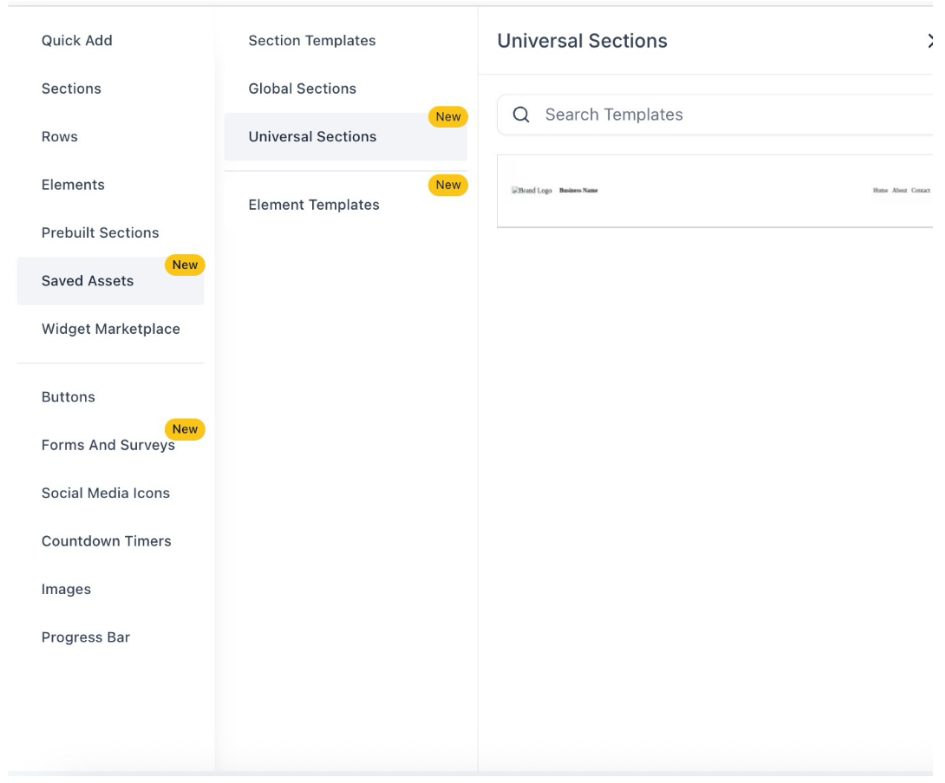Select Social Media Icons
Image resolution: width=945 pixels, height=783 pixels.
tap(105, 493)
